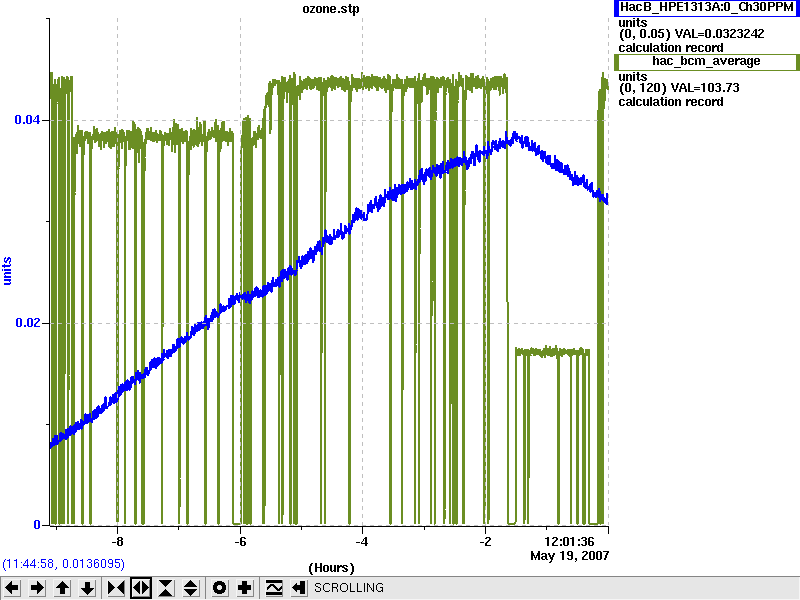
Task: Click the 0.02 y-axis label
Action: coord(28,323)
